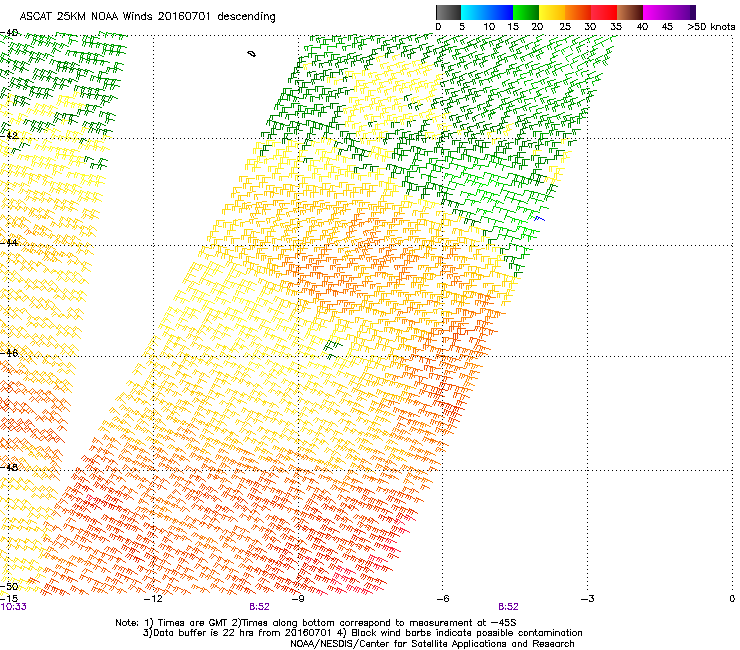Viewport: 740px width, 650px height.
Task: Click the '45' legend scale label
Action: 667,27
